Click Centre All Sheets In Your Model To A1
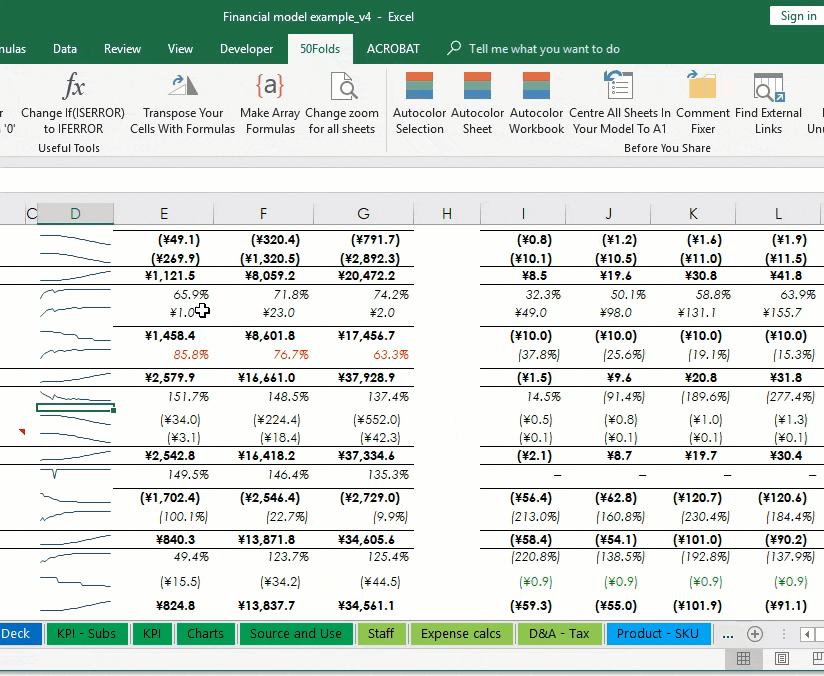This screenshot has height=676, width=824. pos(620,103)
